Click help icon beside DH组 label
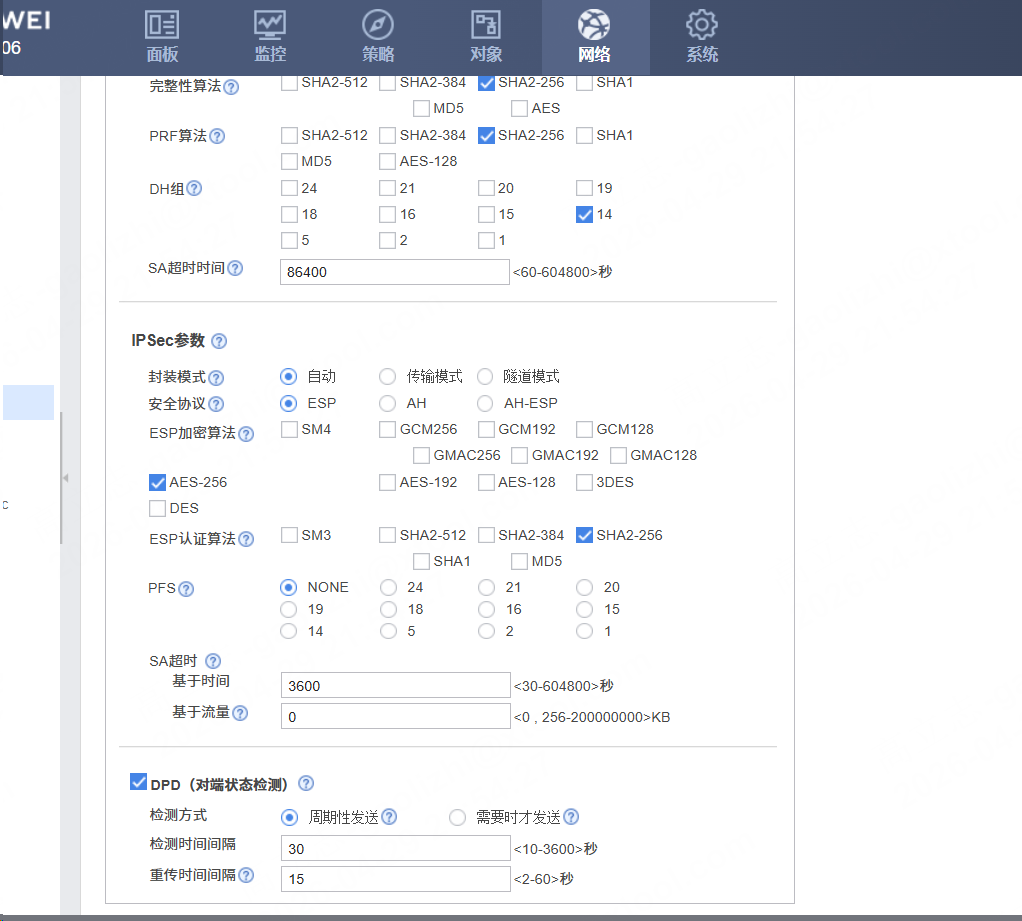Viewport: 1022px width, 921px height. coord(194,188)
